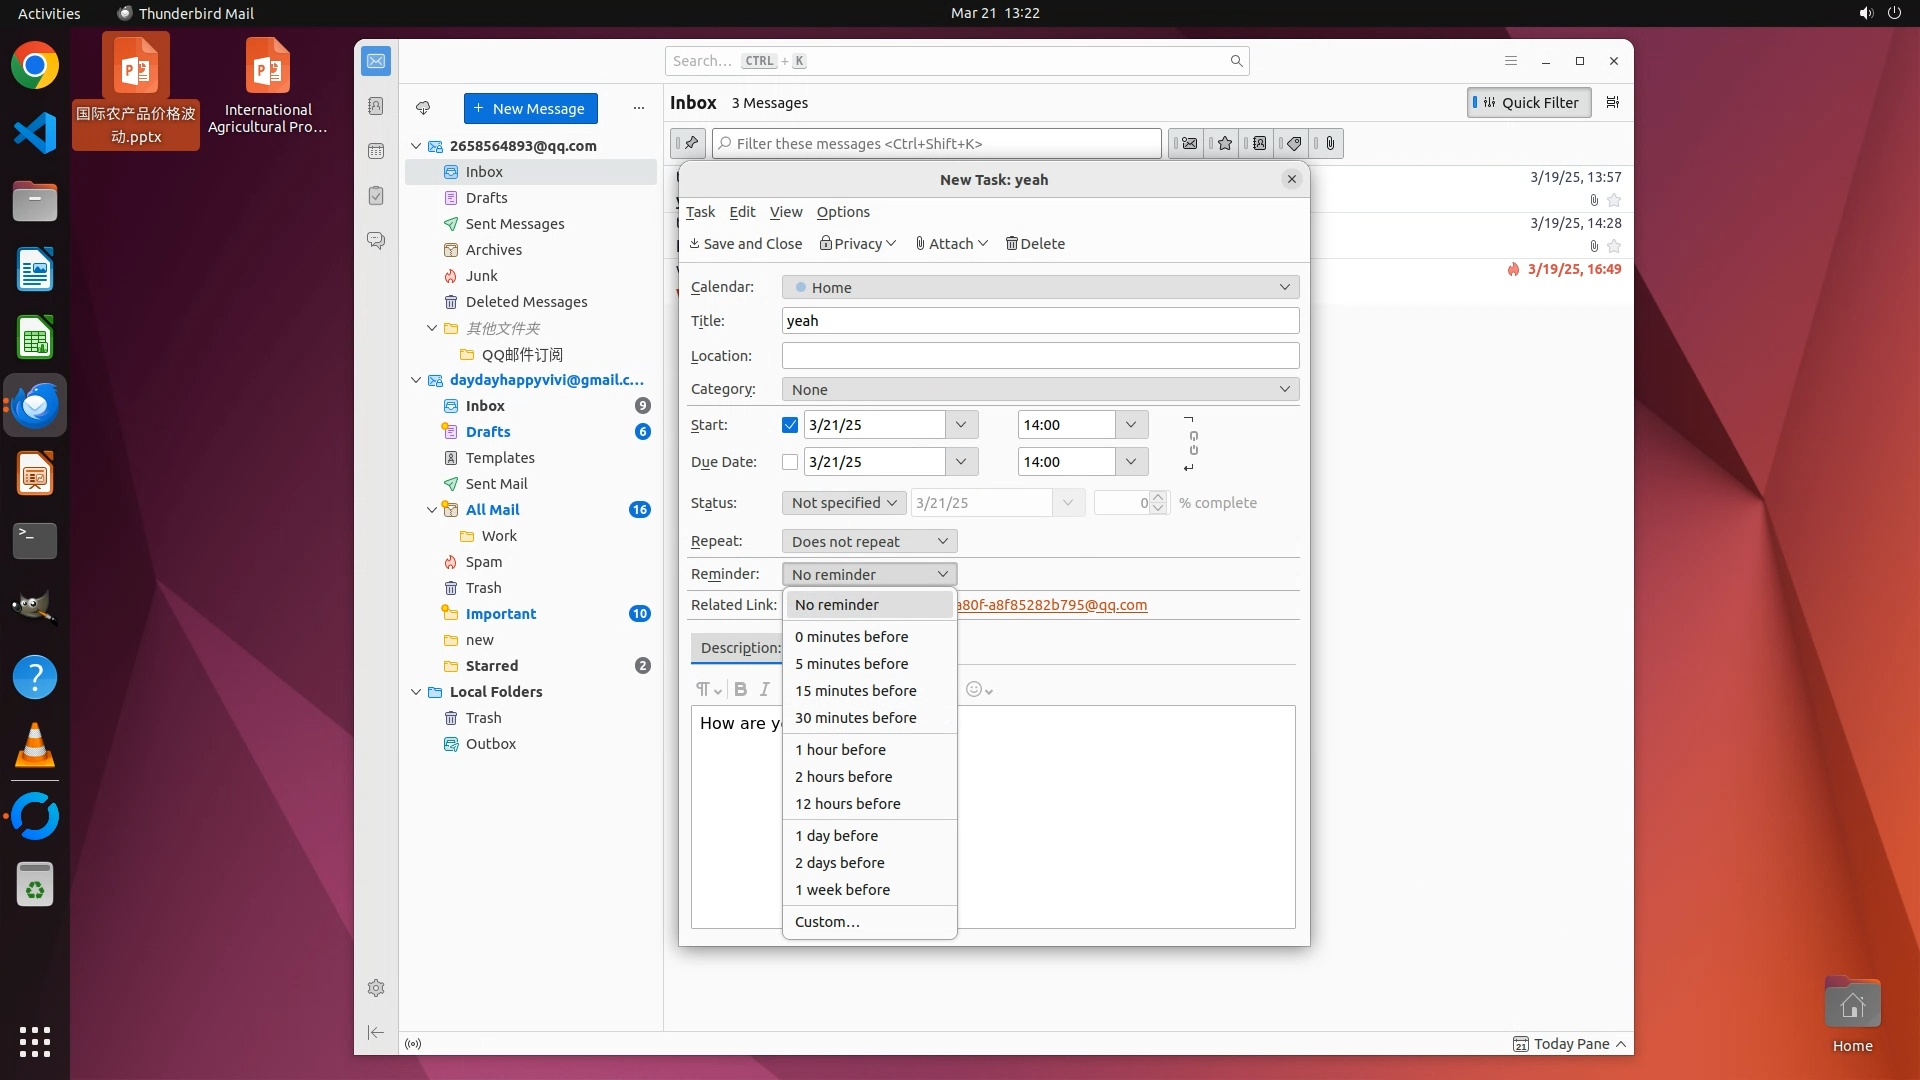Filter messages with attachments icon
The image size is (1920, 1080).
point(1330,143)
